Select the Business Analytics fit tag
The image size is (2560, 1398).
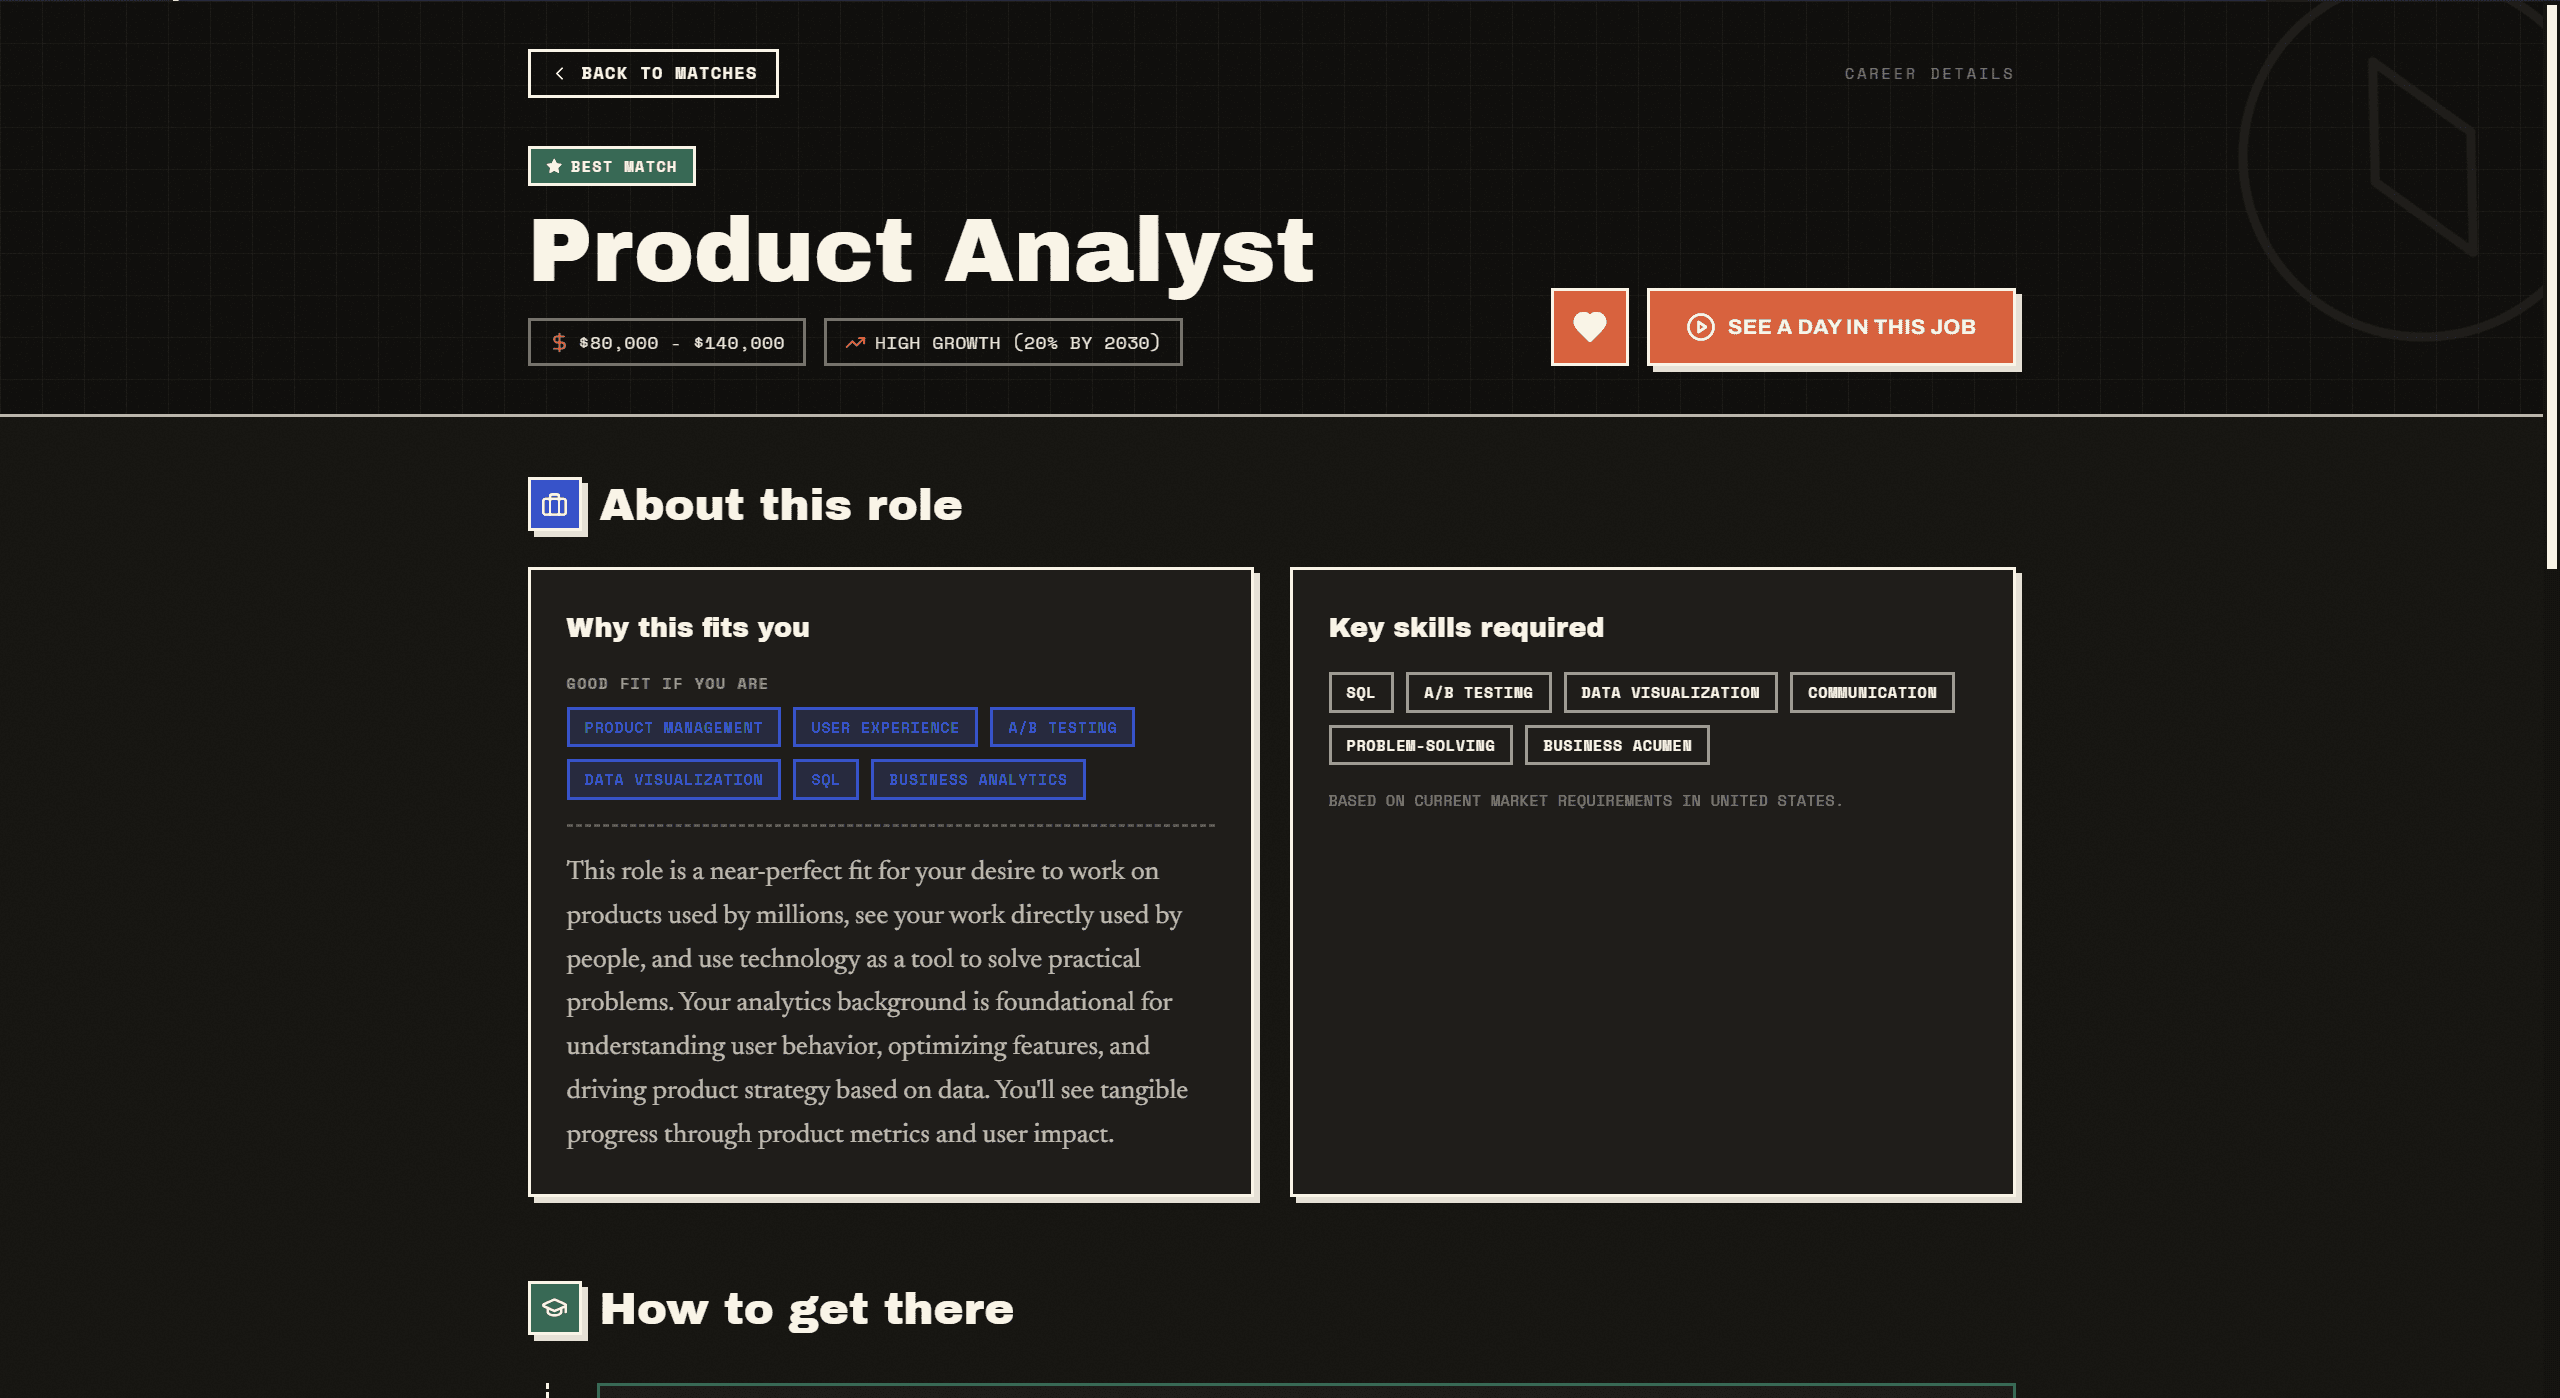[978, 780]
